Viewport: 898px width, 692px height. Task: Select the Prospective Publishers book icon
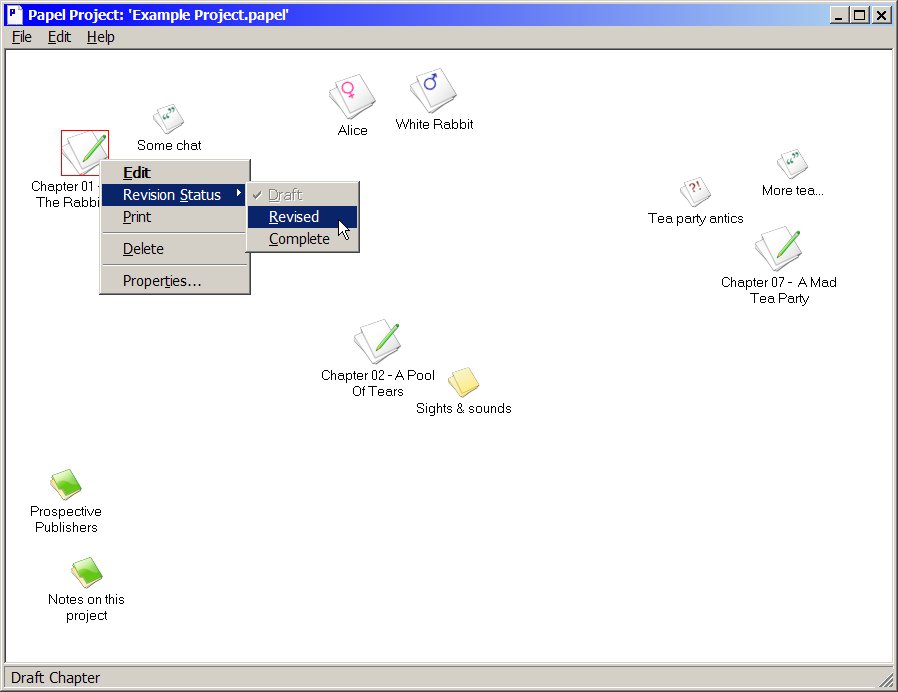pos(66,485)
